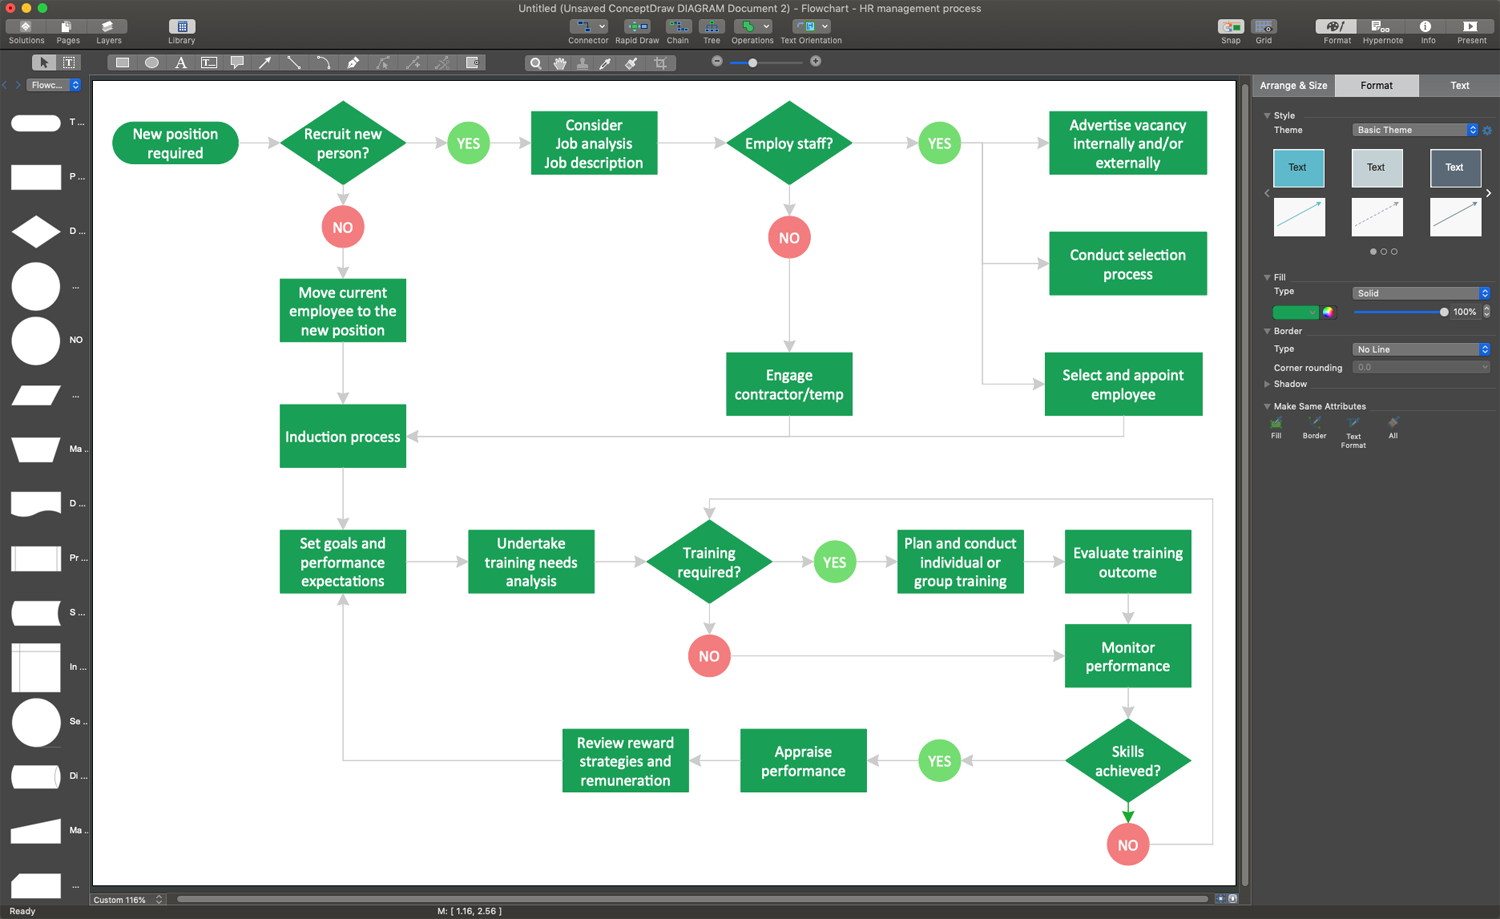Open the Pages panel

tap(68, 32)
